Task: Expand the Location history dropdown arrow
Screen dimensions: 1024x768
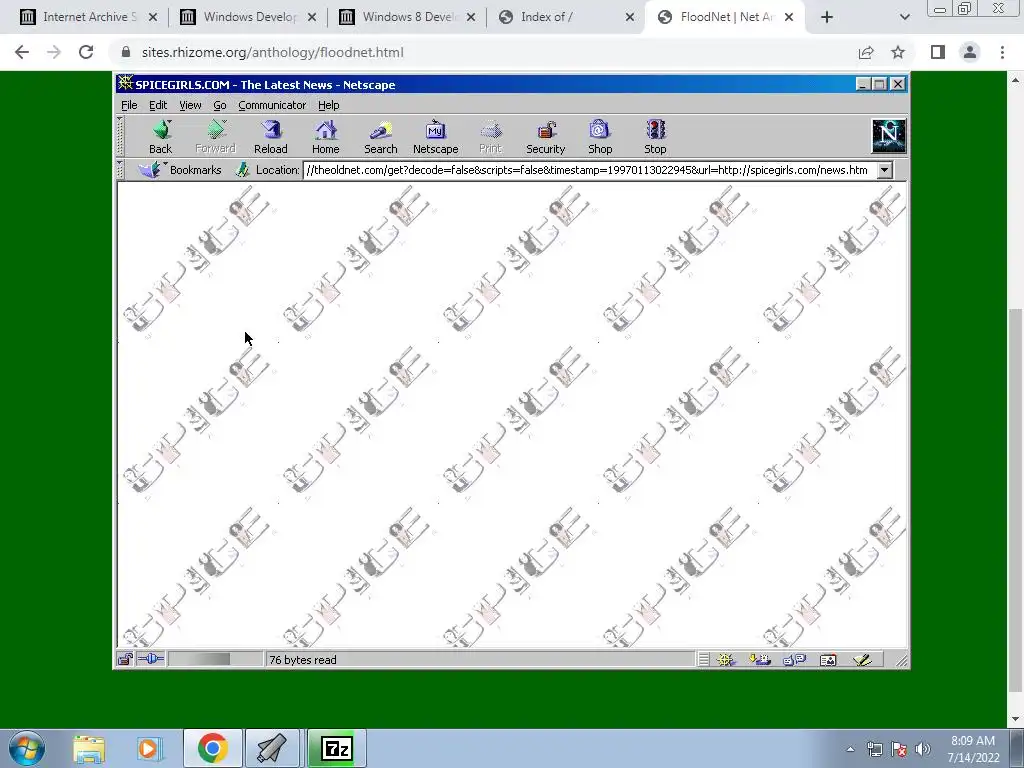Action: tap(884, 170)
